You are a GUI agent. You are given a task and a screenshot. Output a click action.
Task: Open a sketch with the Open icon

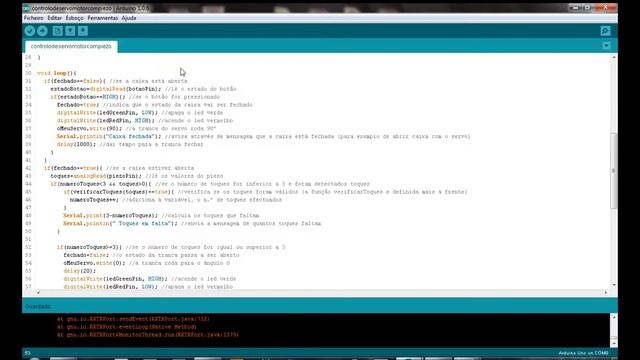pos(70,31)
